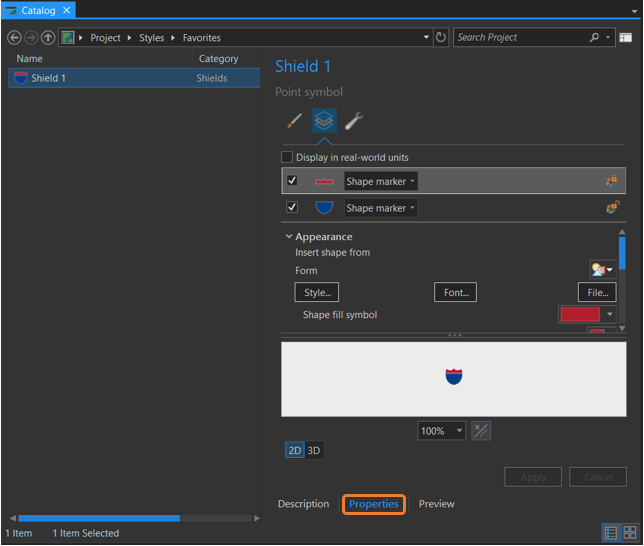
Task: Click the Cancel button
Action: click(598, 477)
